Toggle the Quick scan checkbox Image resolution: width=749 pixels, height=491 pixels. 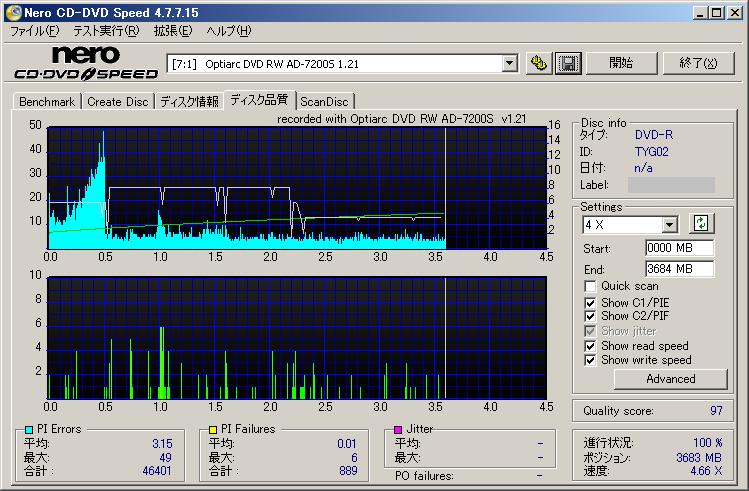click(x=590, y=287)
